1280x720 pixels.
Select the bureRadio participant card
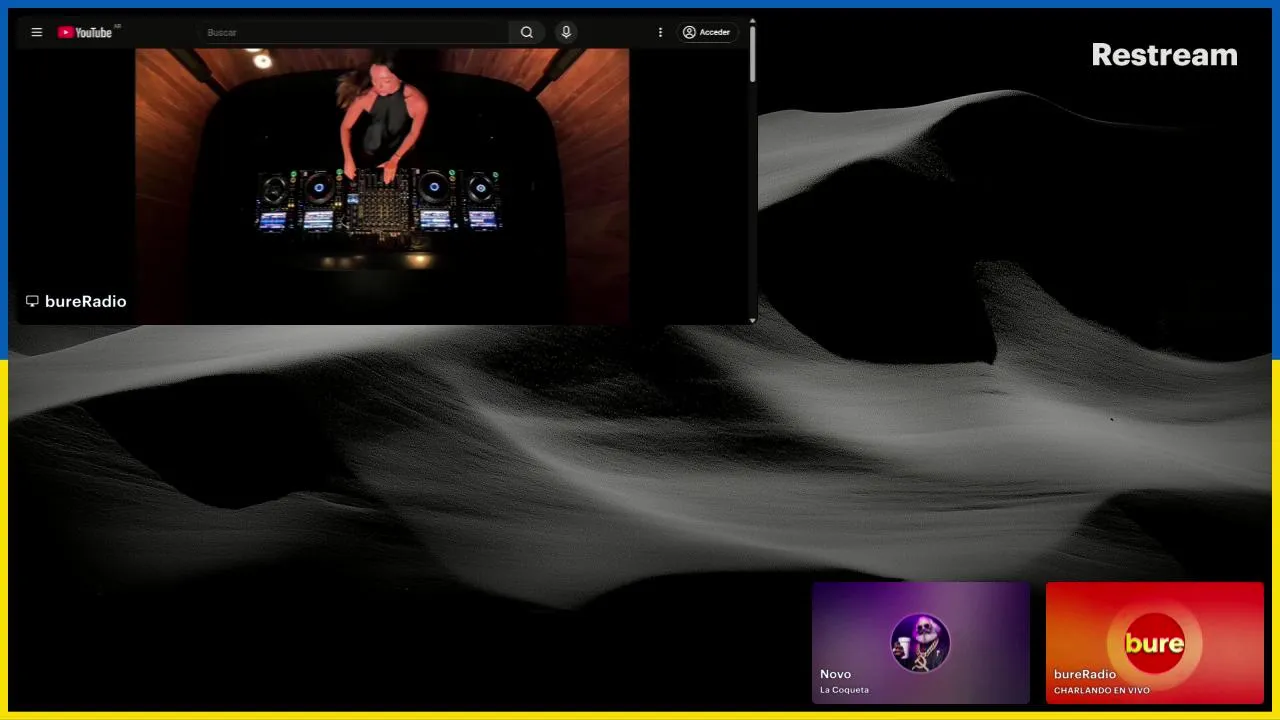tap(1154, 643)
